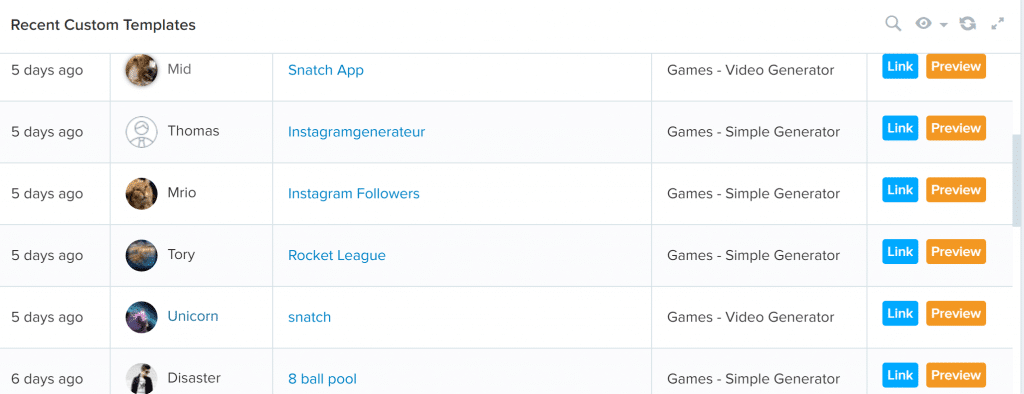Click Tory's avatar image
Screen dimensions: 1024x394
tap(141, 255)
